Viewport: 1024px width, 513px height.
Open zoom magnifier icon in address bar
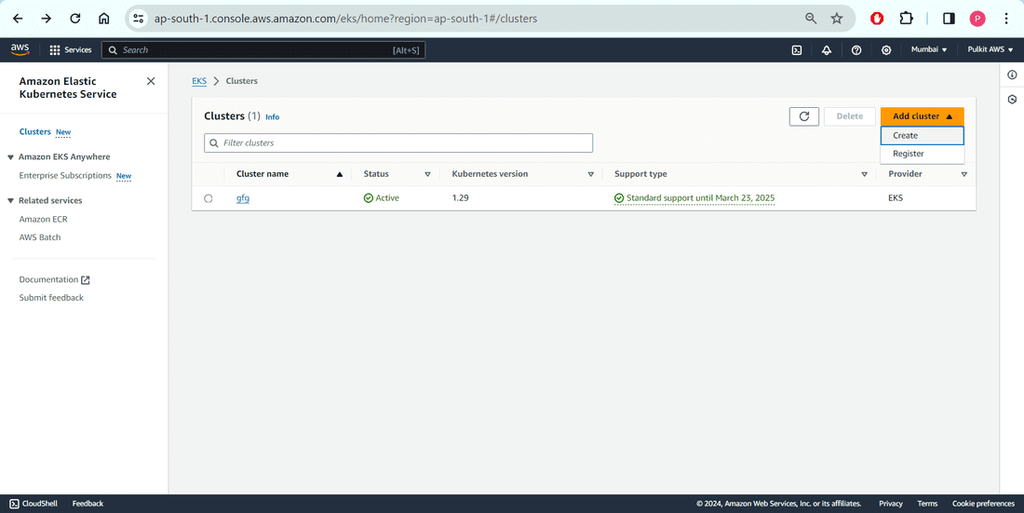coord(810,18)
